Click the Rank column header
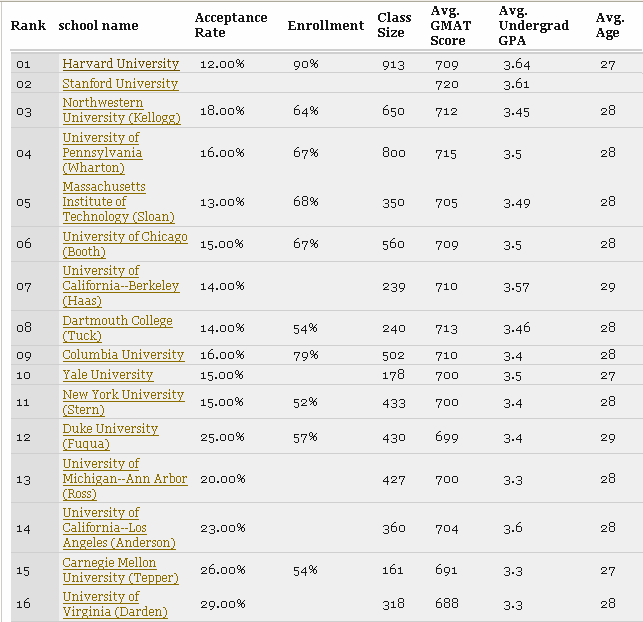The height and width of the screenshot is (622, 643). tap(29, 25)
